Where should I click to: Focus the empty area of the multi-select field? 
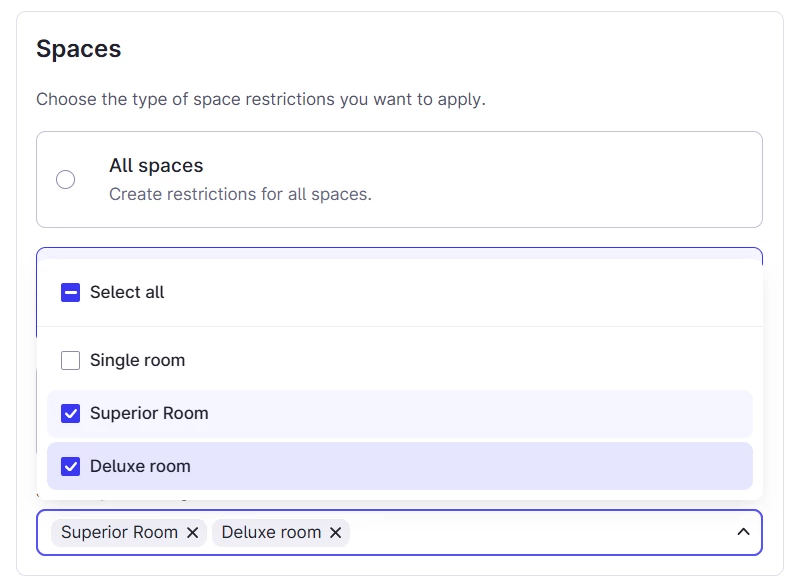(540, 533)
